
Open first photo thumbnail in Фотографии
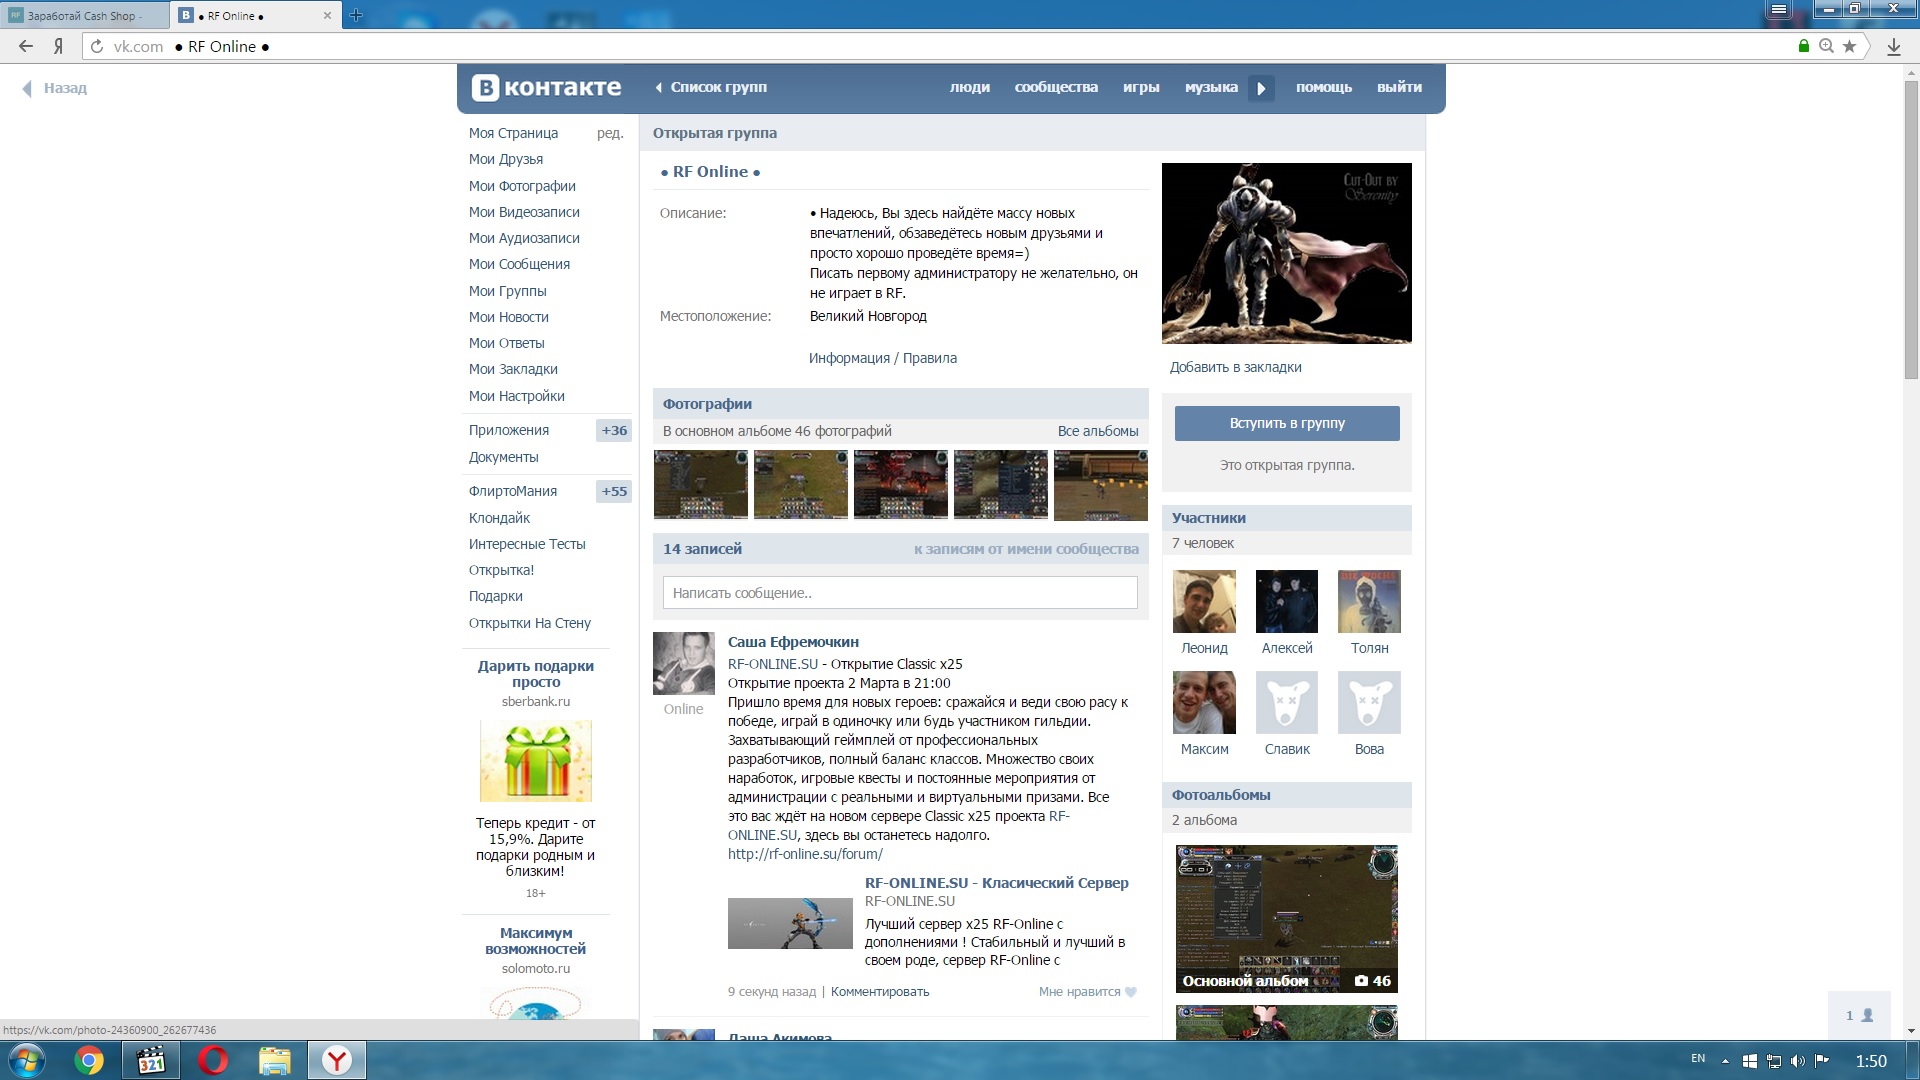click(701, 485)
